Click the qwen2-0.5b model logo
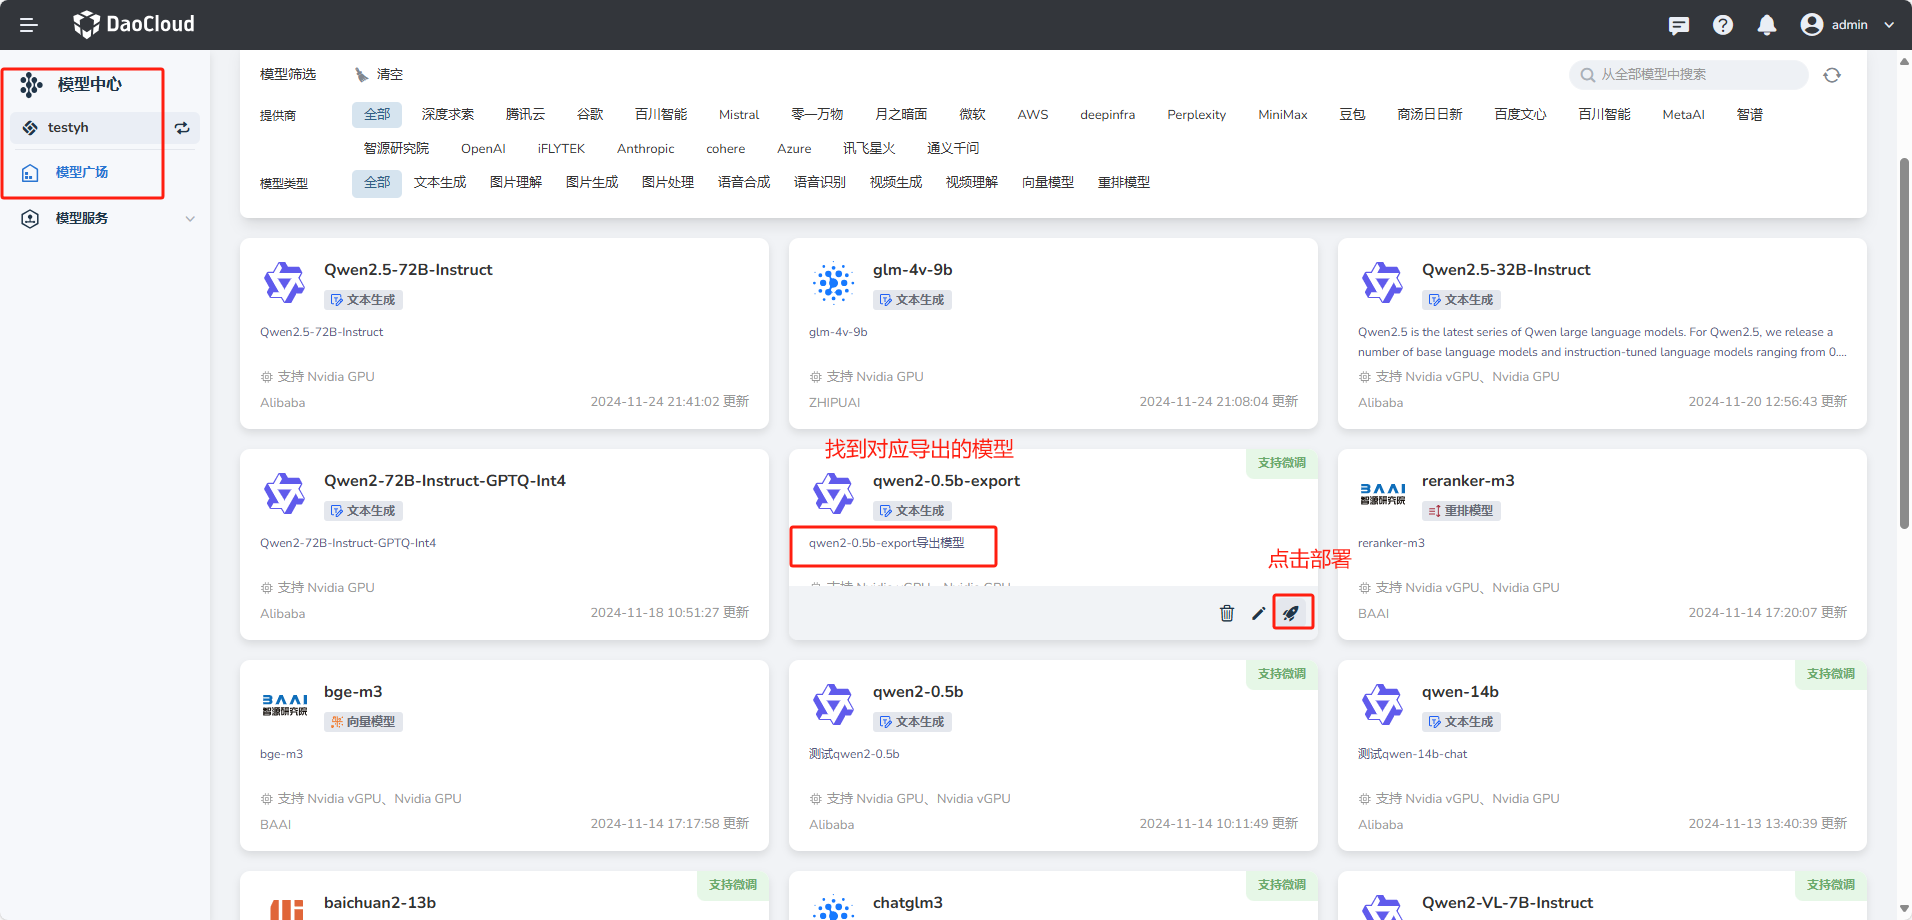1912x920 pixels. tap(833, 705)
